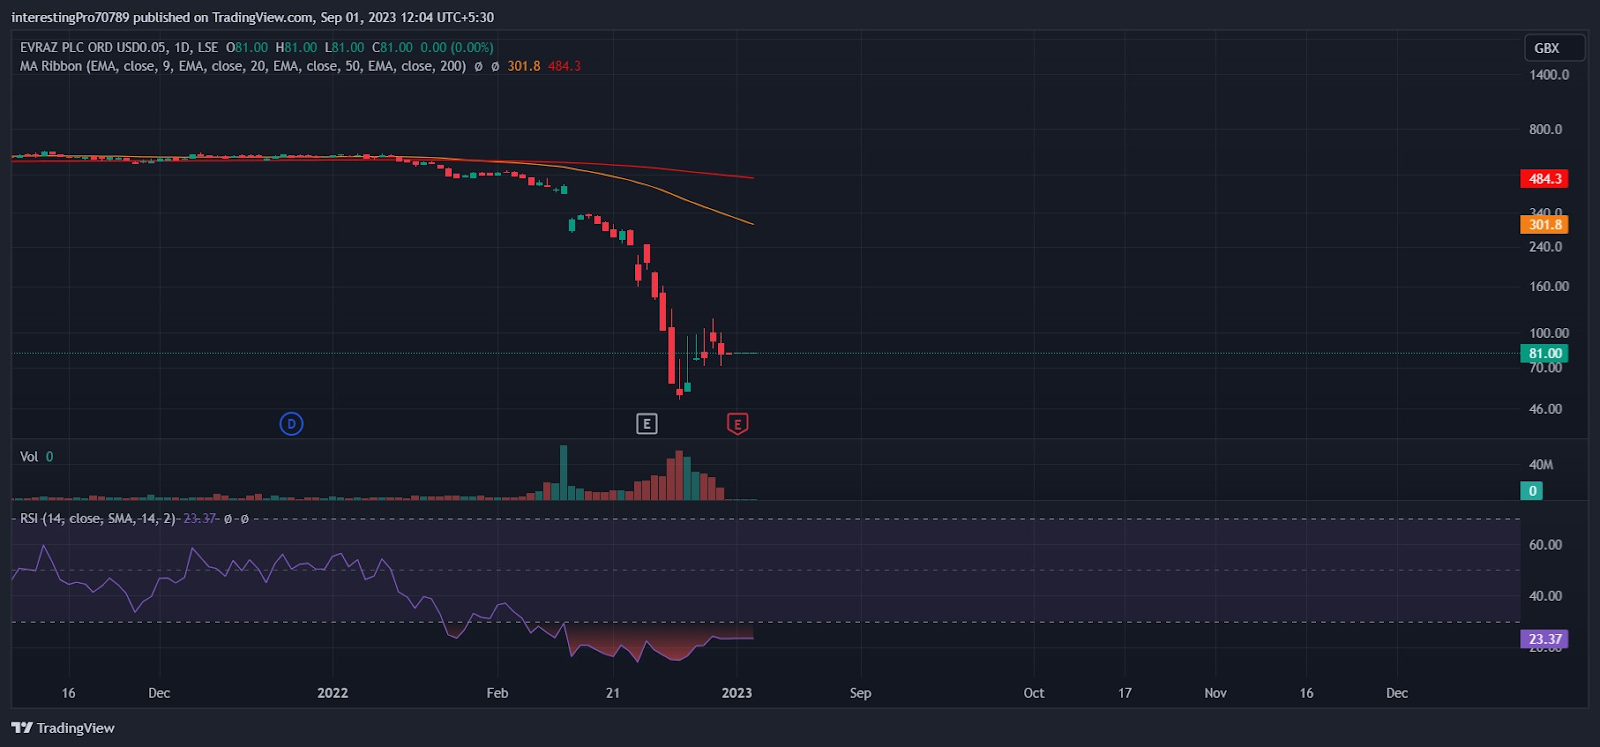Image resolution: width=1600 pixels, height=747 pixels.
Task: Click the 23.37 value in RSI legend
Action: coord(200,519)
